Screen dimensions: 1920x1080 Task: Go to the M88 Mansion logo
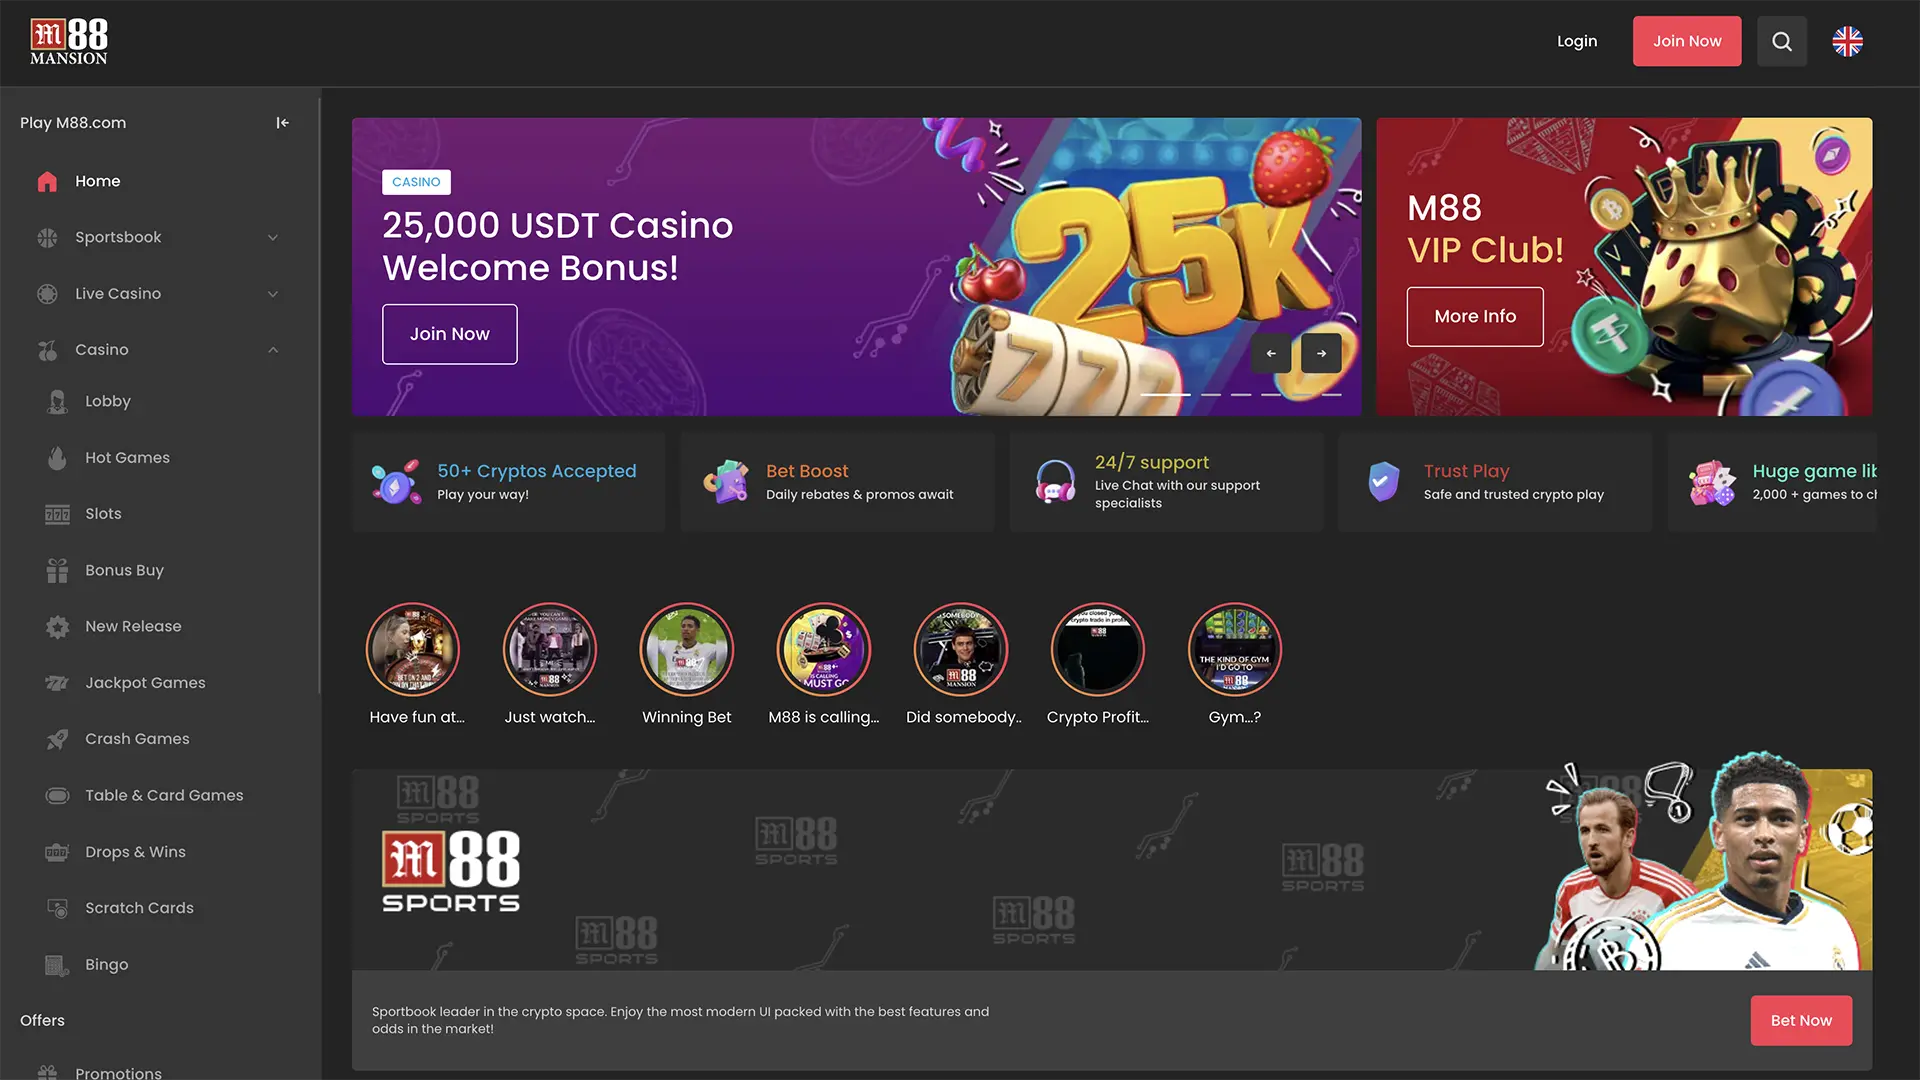tap(69, 42)
